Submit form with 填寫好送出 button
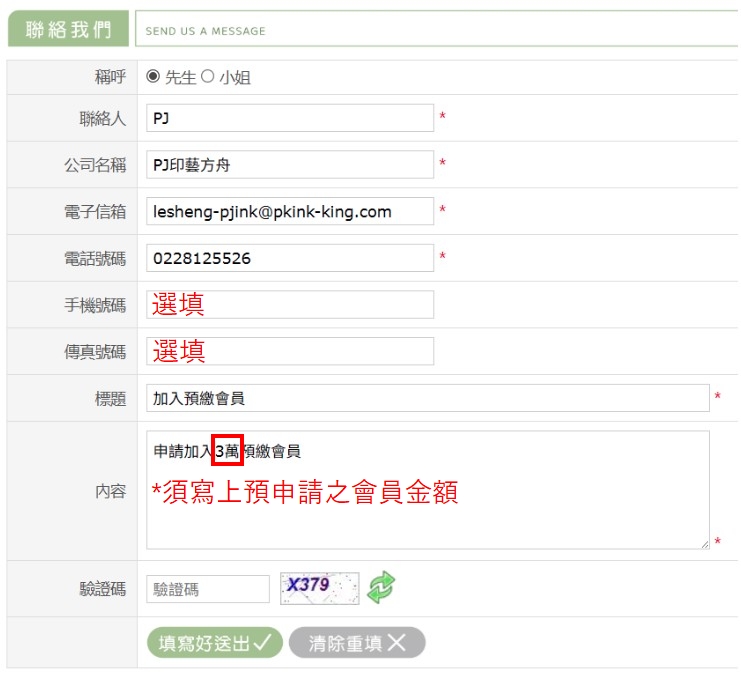The height and width of the screenshot is (673, 741). 214,643
